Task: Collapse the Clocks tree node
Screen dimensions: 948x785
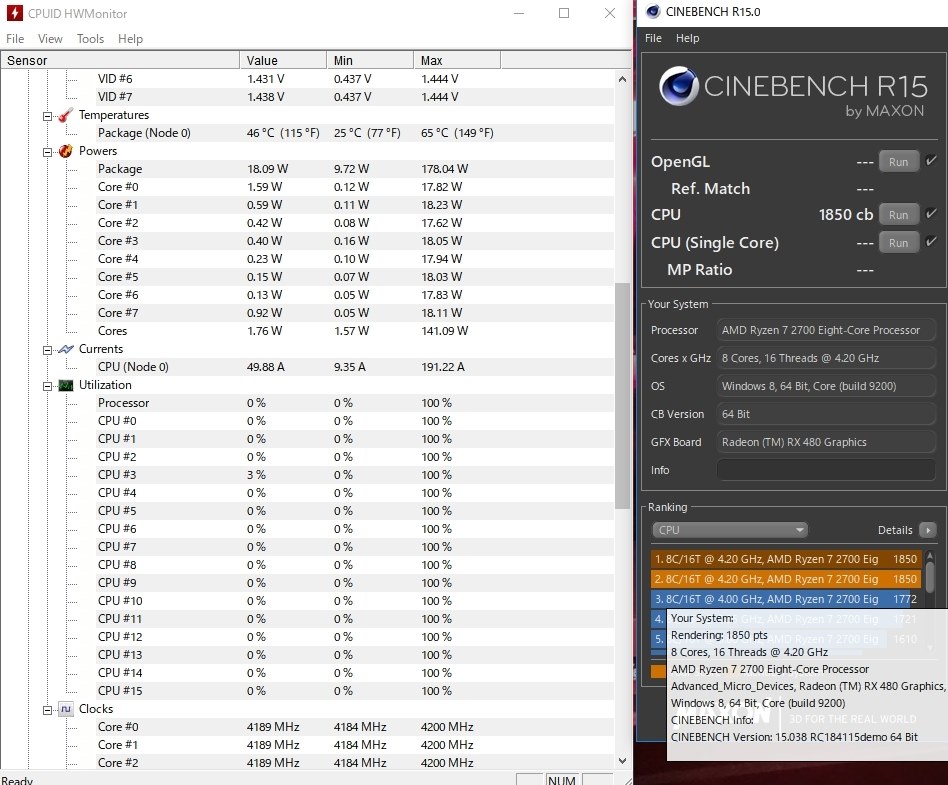Action: click(x=47, y=710)
